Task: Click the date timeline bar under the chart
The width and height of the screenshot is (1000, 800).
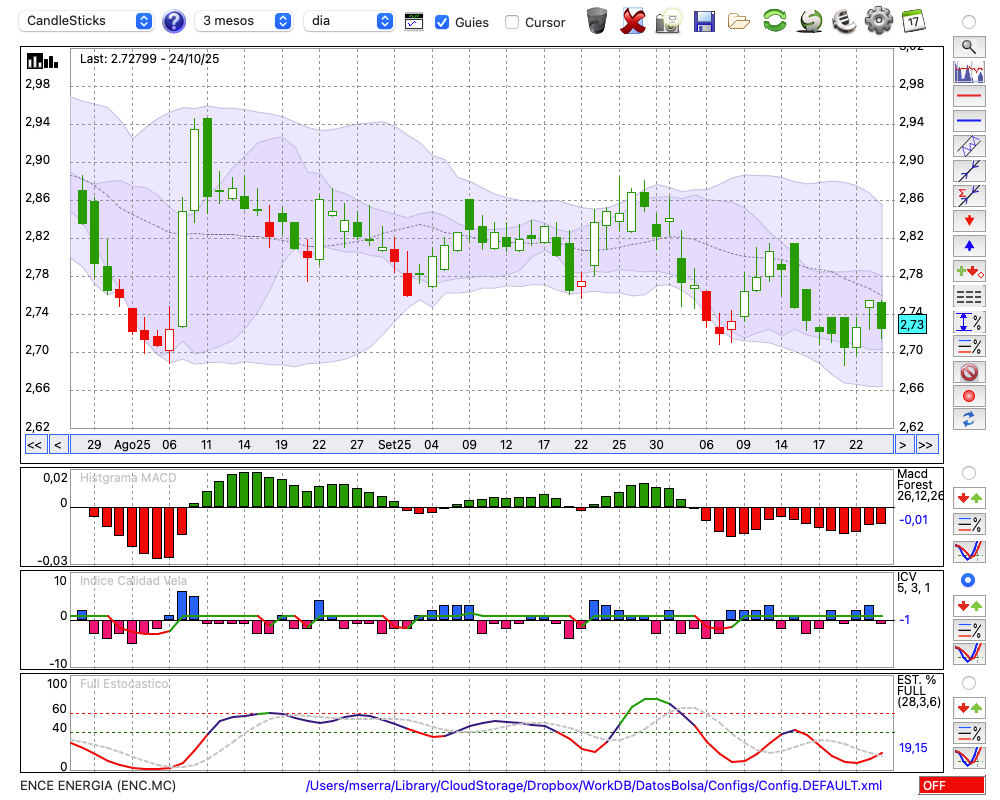Action: [x=480, y=445]
